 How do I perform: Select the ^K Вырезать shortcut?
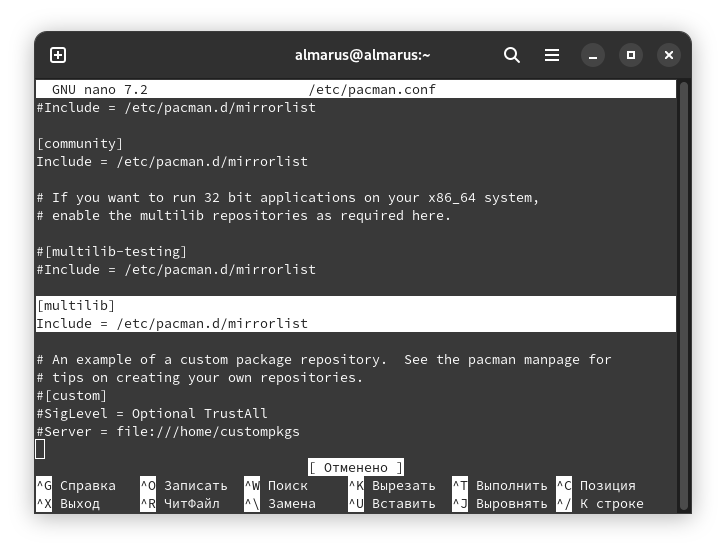pos(391,486)
